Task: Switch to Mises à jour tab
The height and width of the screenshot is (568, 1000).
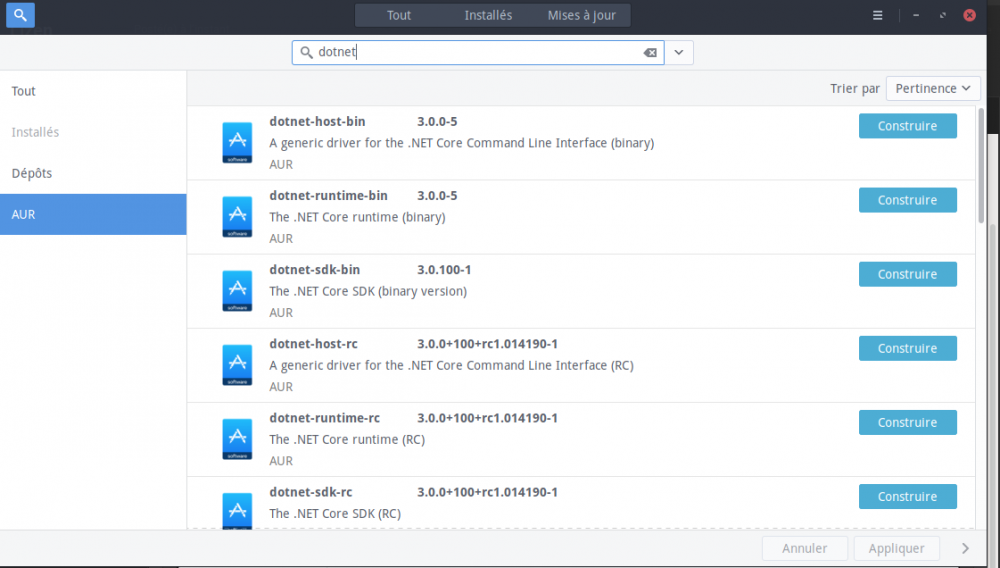Action: pyautogui.click(x=582, y=15)
